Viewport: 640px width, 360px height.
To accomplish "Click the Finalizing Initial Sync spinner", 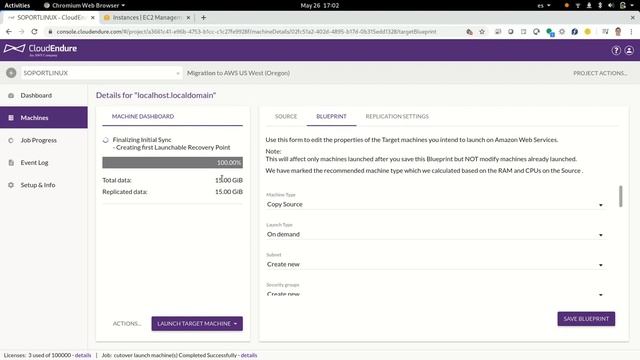I will tap(106, 140).
